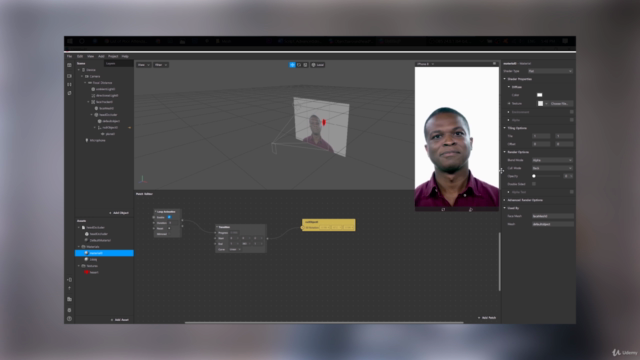640x360 pixels.
Task: Click the restart icon below the simulator preview
Action: coord(443,209)
